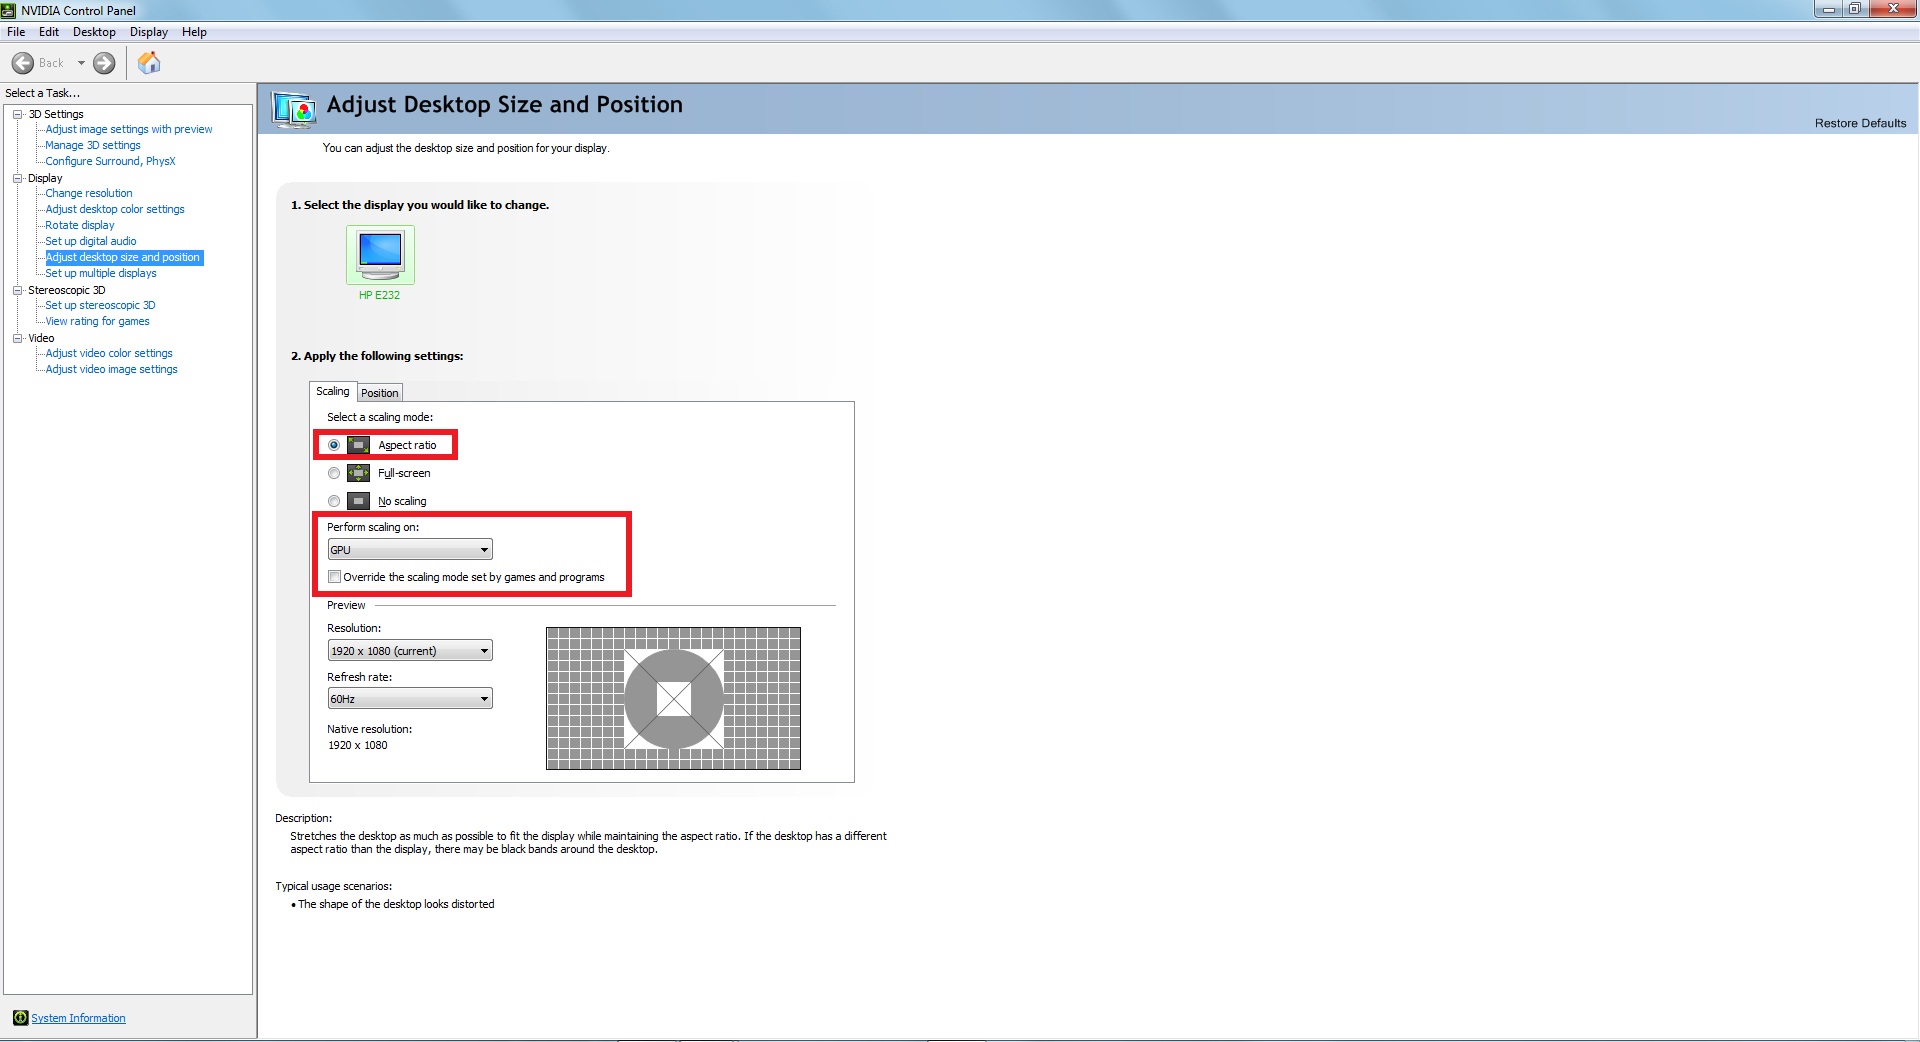1920x1042 pixels.
Task: Switch to the Position tab
Action: 380,393
